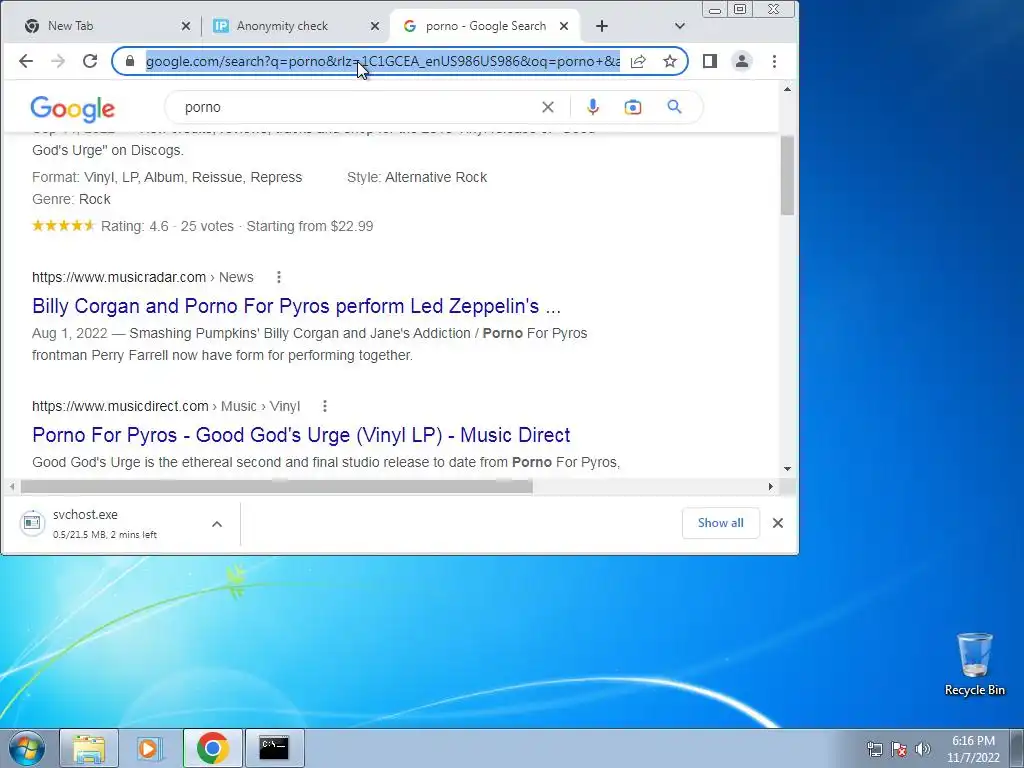Click the svchost.exe download file icon

tap(32, 523)
